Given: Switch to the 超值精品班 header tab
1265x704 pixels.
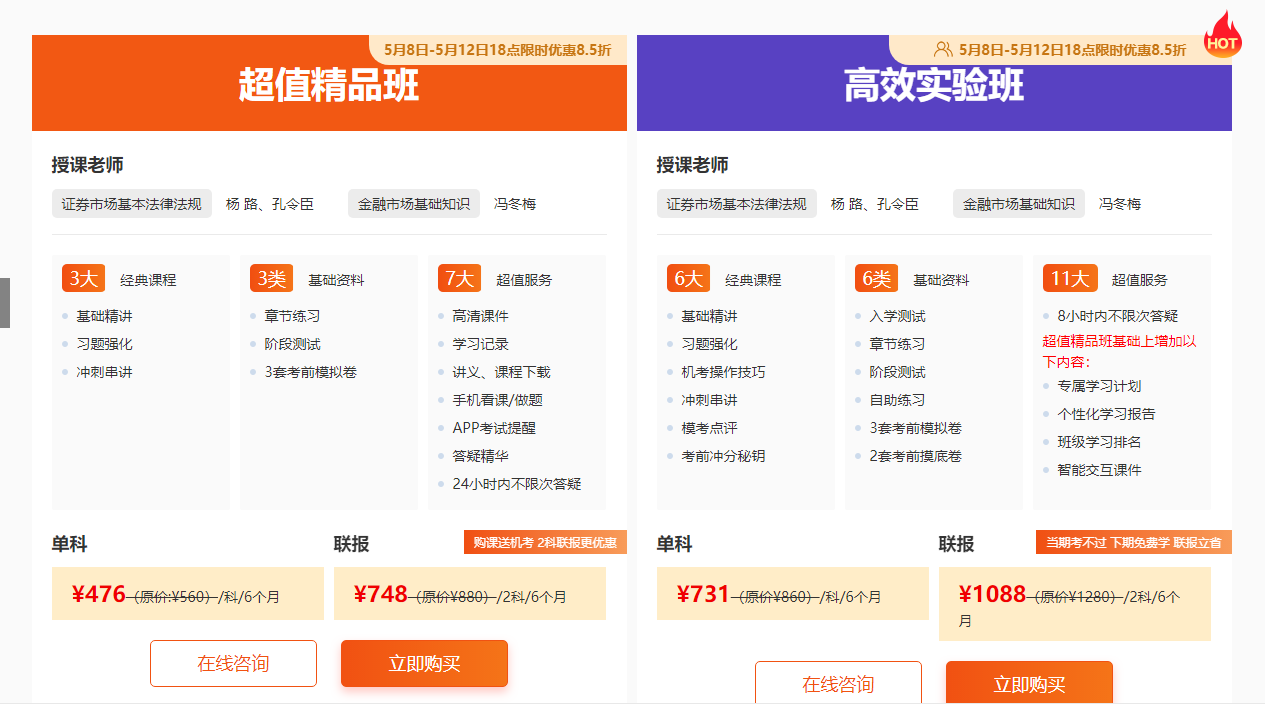Looking at the screenshot, I should click(x=329, y=83).
